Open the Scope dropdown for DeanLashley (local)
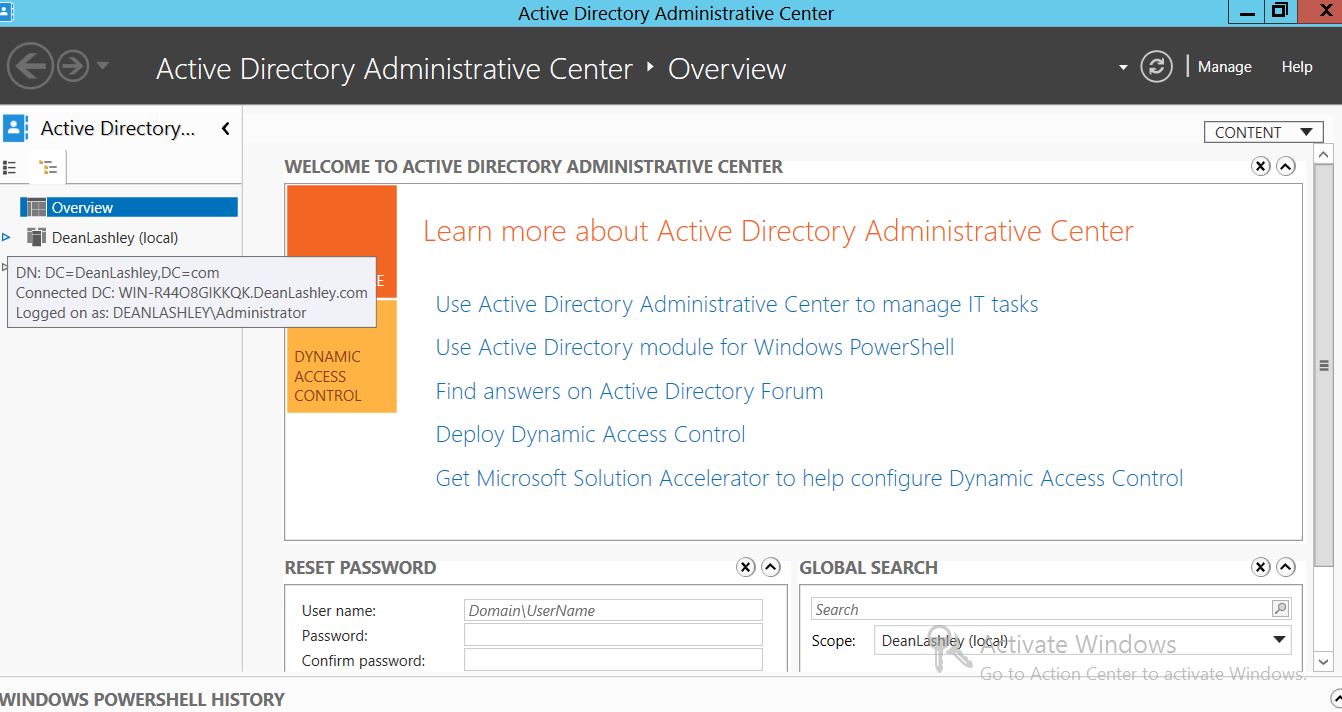 [x=1279, y=640]
